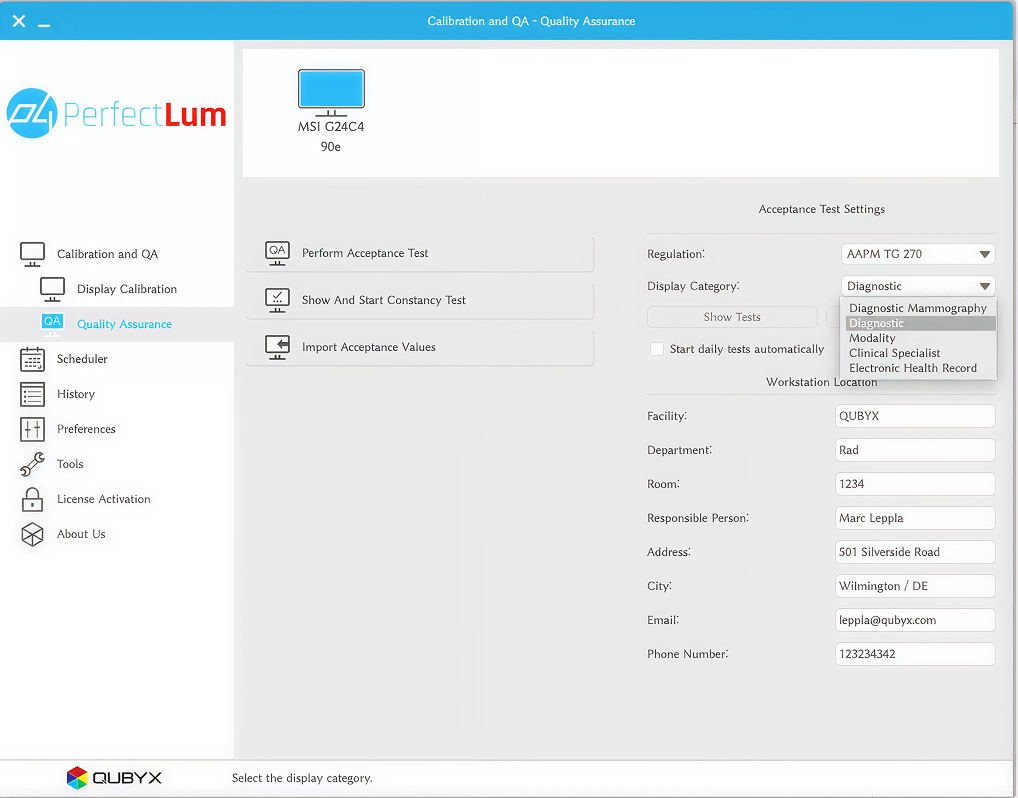Click the Tools wrench icon
1018x798 pixels.
click(x=32, y=464)
